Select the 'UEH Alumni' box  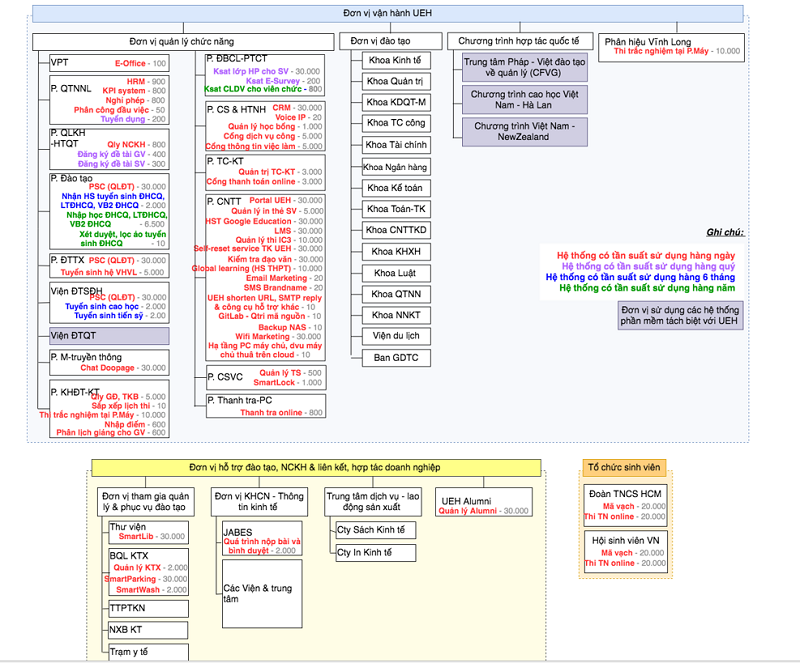coord(483,502)
